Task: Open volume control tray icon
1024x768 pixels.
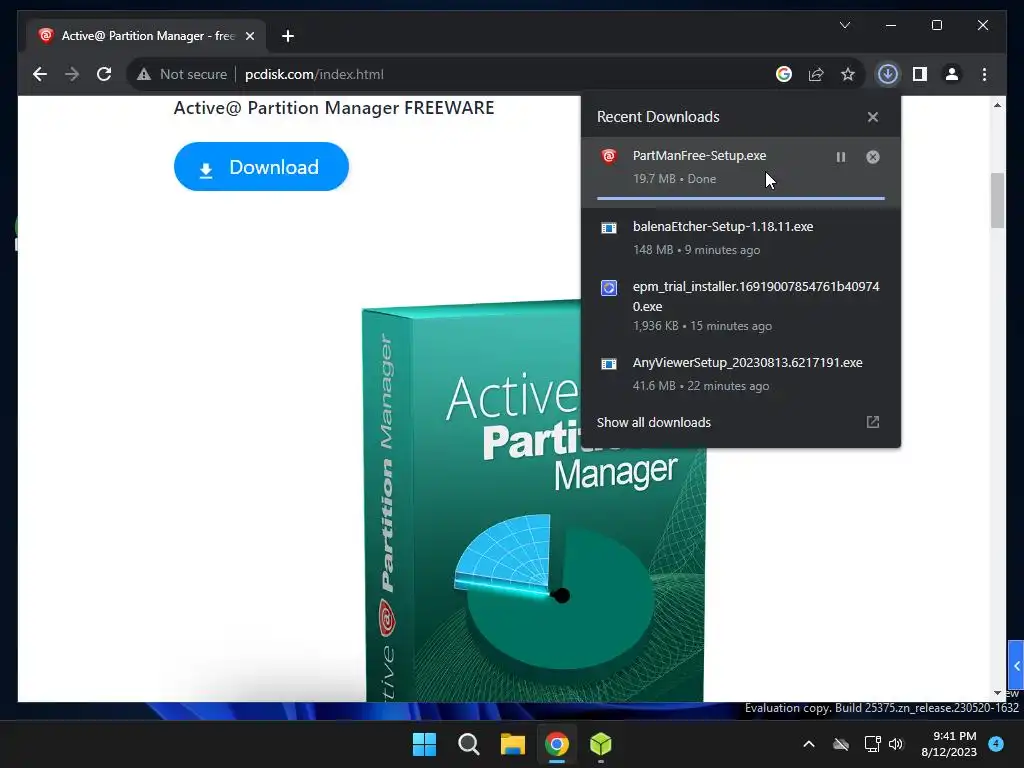Action: pyautogui.click(x=896, y=744)
